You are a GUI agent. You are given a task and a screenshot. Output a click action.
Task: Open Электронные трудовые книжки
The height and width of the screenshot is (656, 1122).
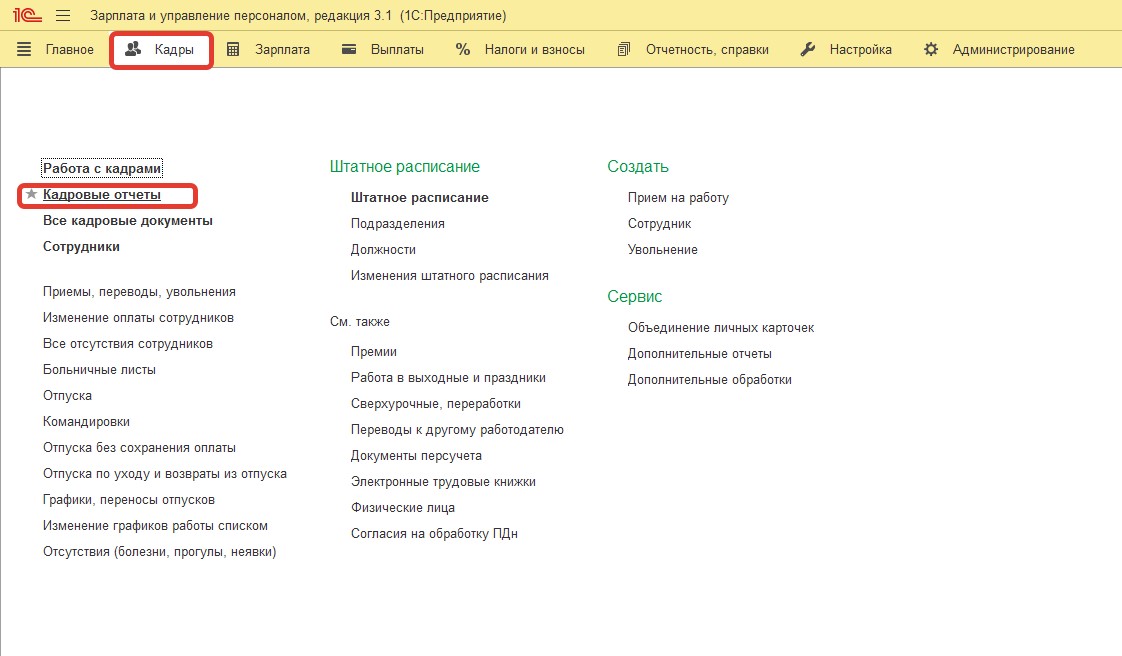(443, 481)
